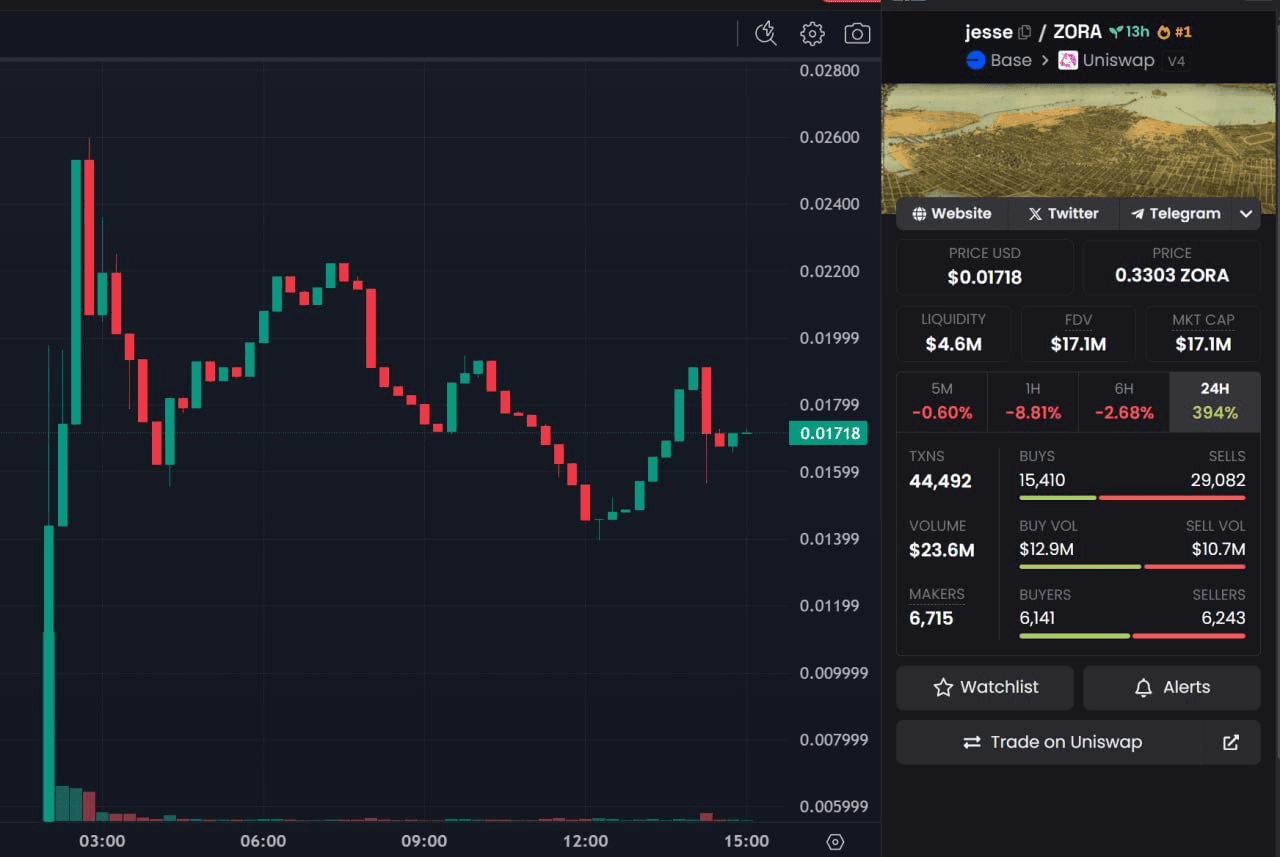
Task: Add the pair to Watchlist
Action: click(x=985, y=687)
